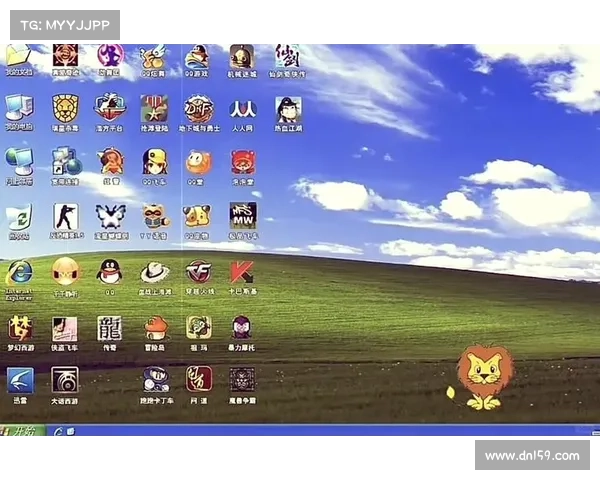Click the Start (开始) button
Screen dimensions: 600x480
pyautogui.click(x=20, y=430)
